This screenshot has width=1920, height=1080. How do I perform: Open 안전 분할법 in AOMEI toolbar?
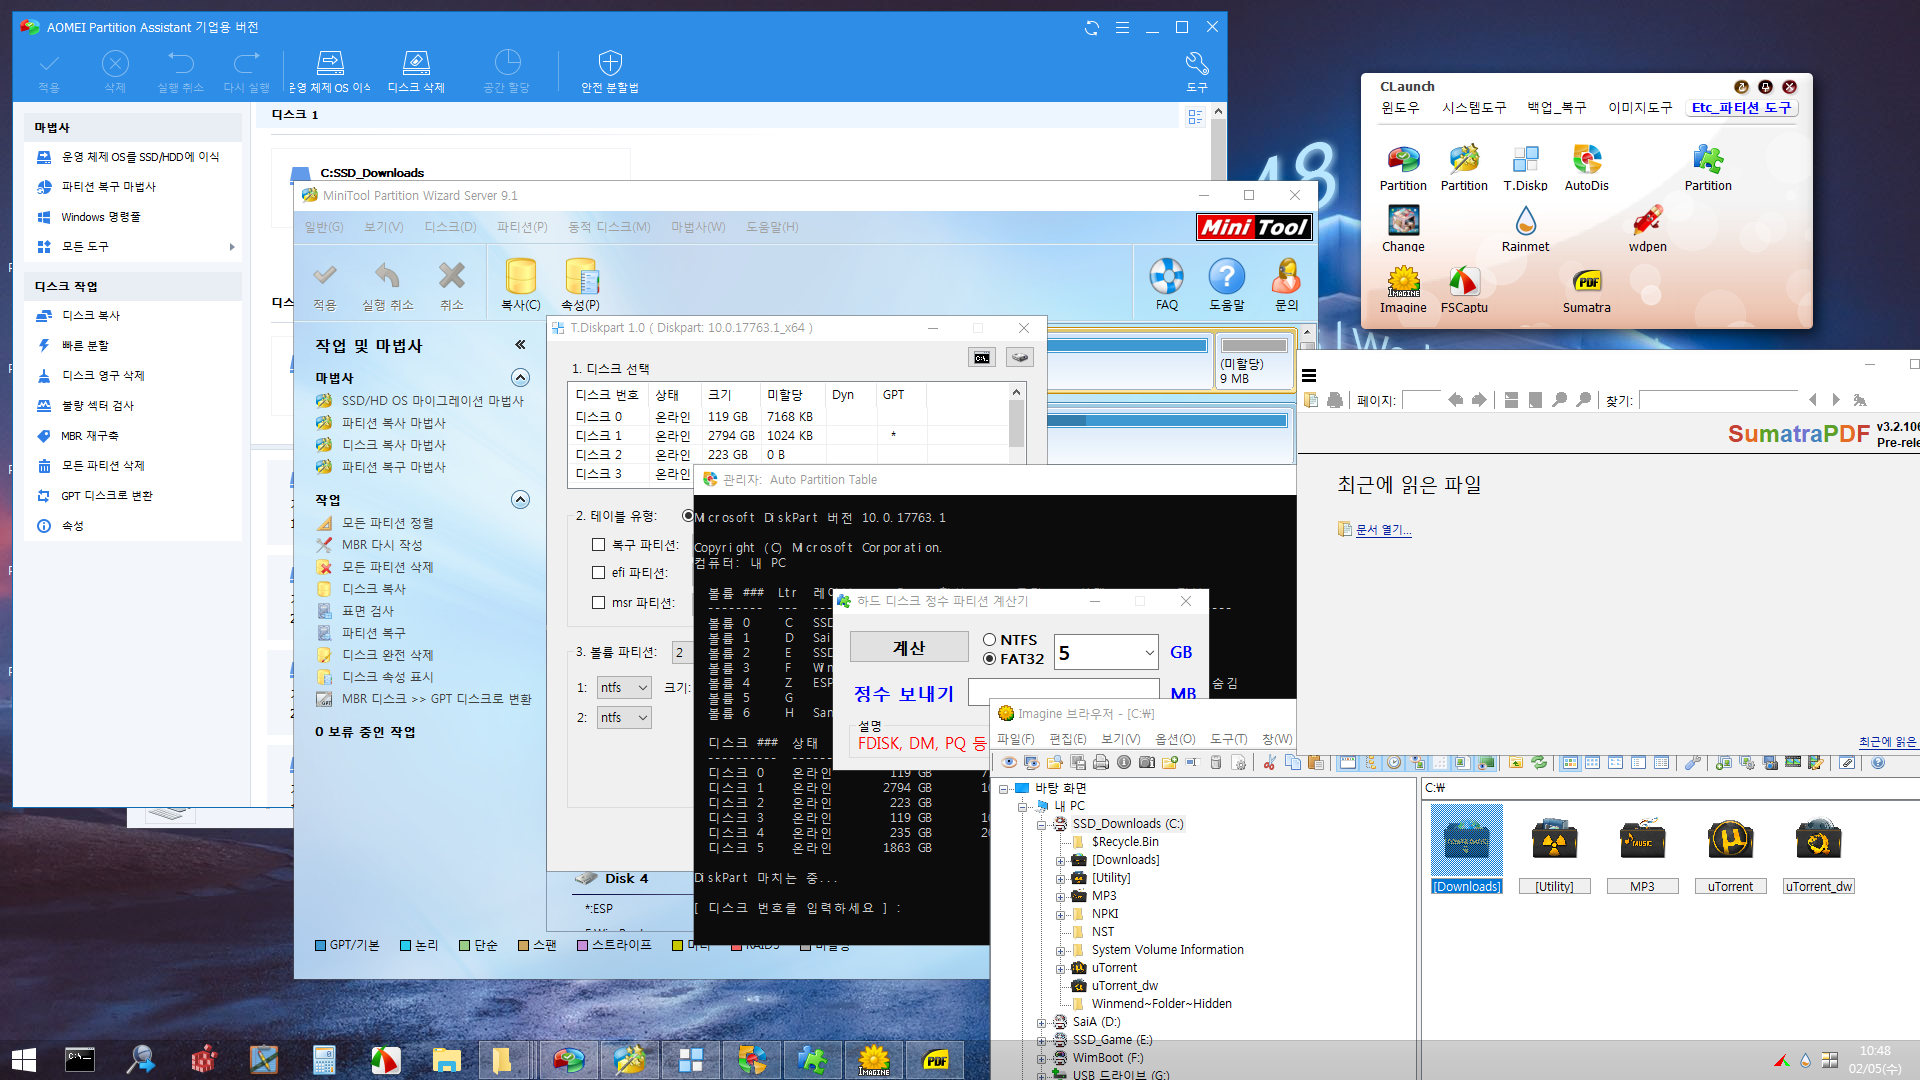pos(610,71)
